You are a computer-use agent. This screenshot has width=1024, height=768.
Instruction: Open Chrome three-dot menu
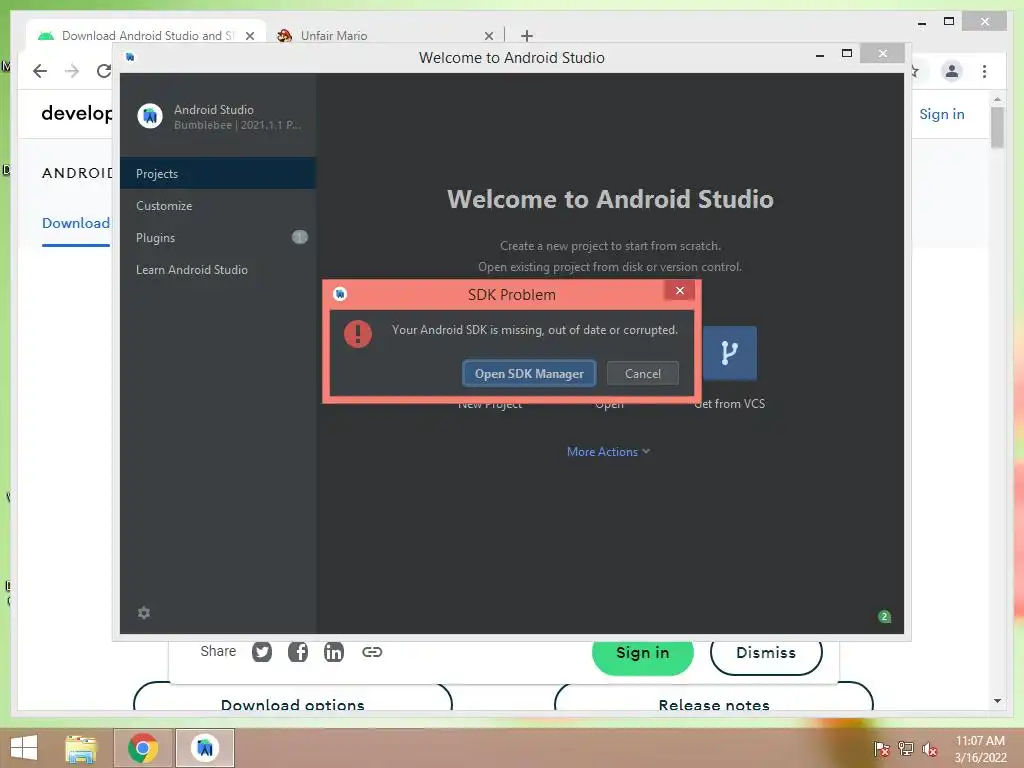click(984, 71)
